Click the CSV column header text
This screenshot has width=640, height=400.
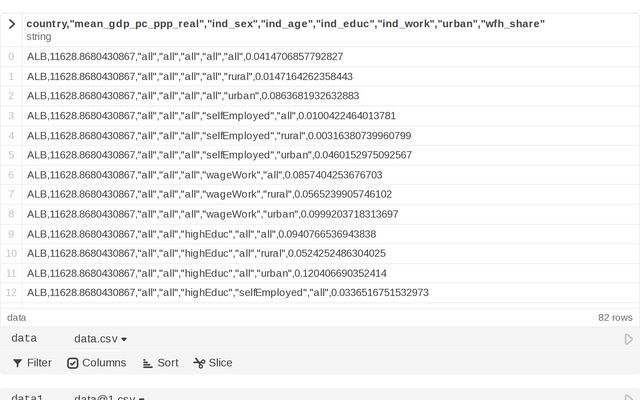(285, 23)
